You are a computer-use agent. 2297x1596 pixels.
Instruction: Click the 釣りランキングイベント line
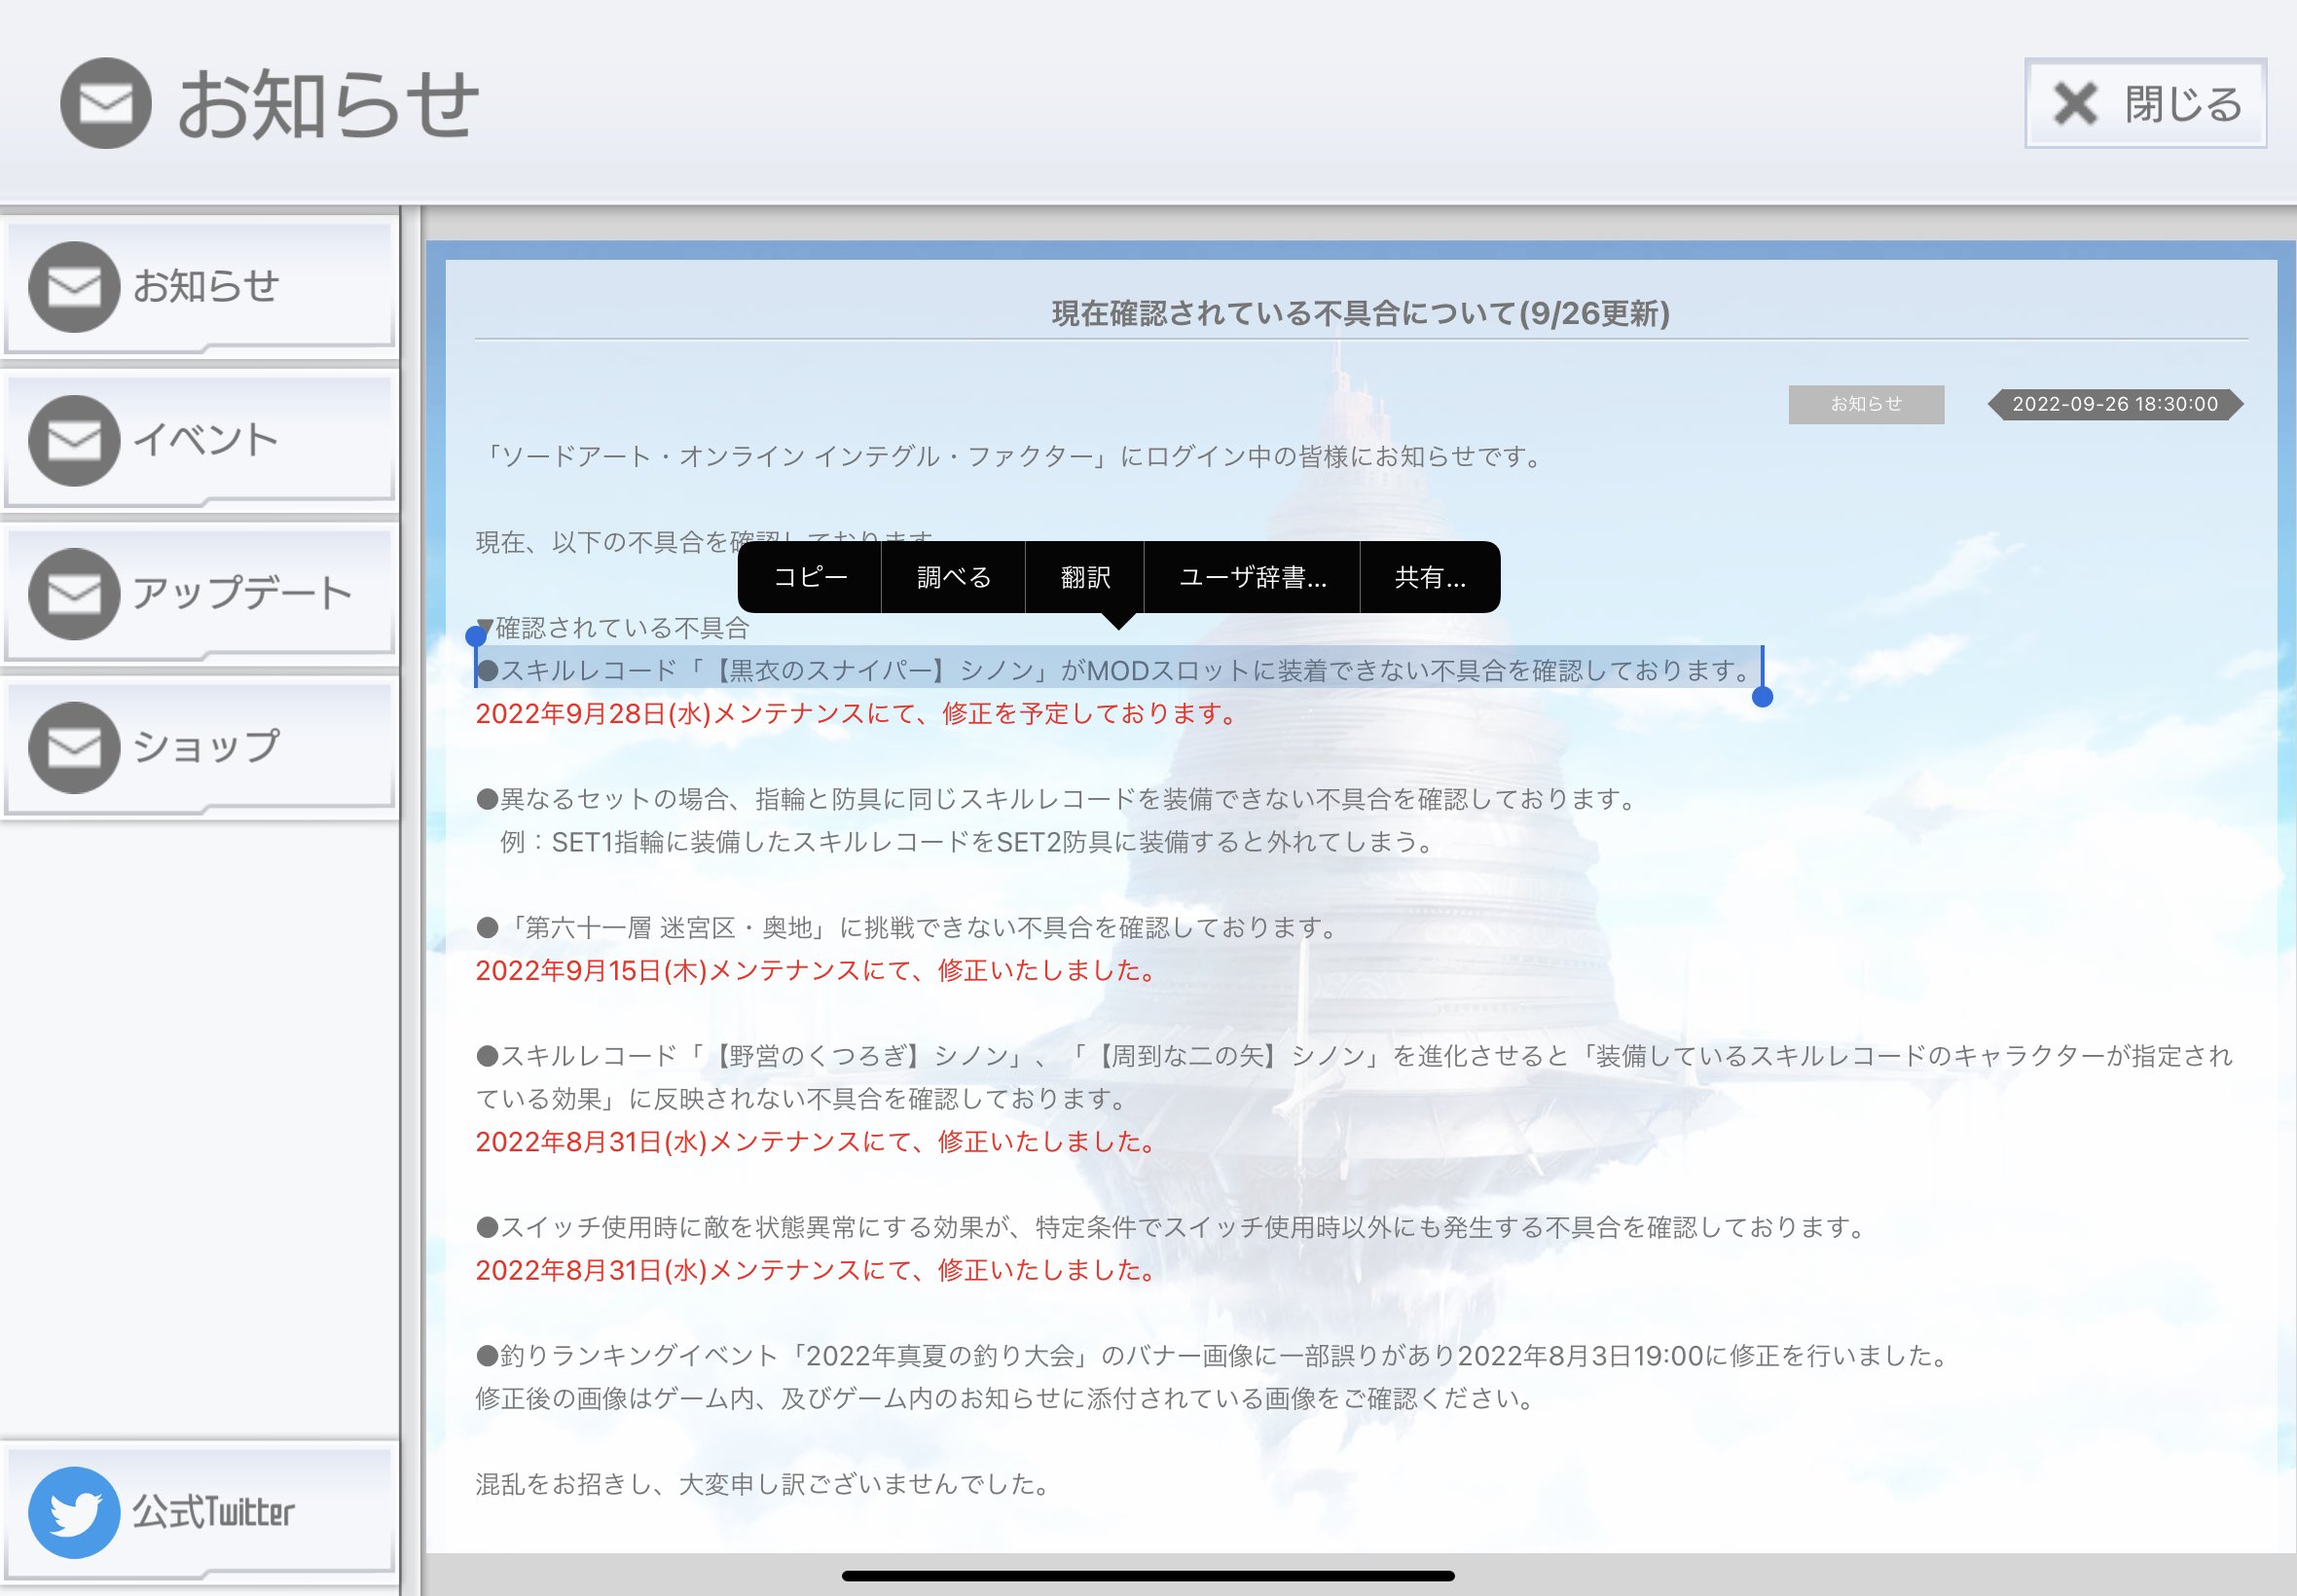[x=1214, y=1356]
